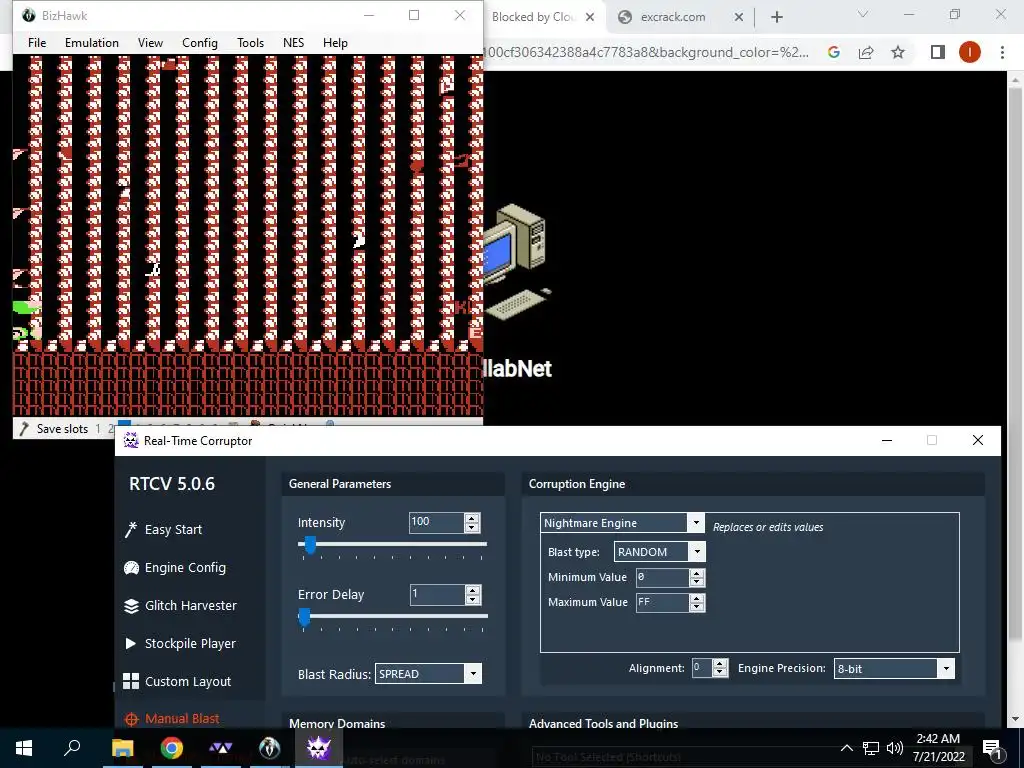Toggle Chrome side panel icon

[938, 52]
